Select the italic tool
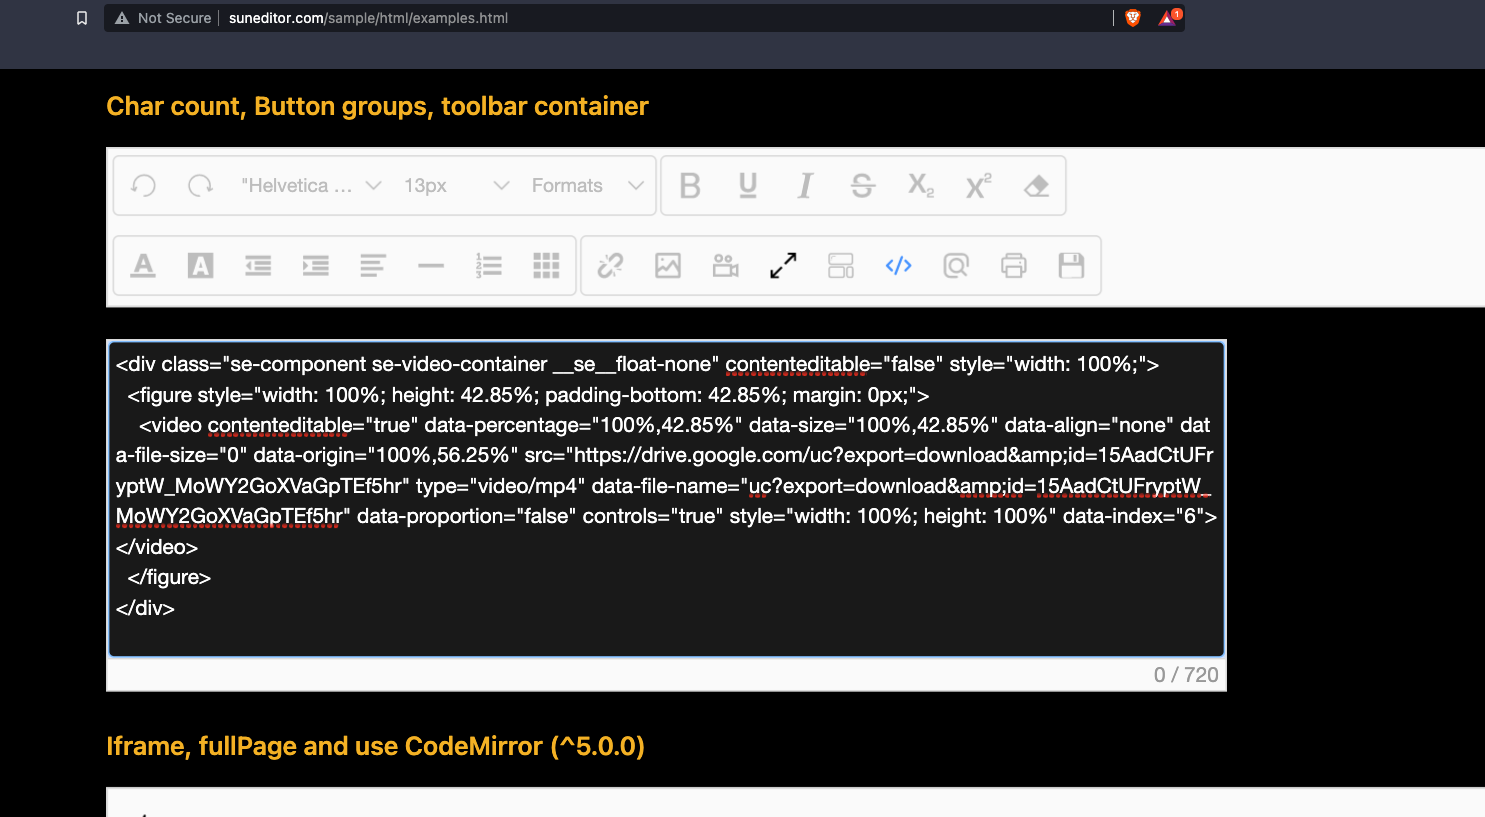The height and width of the screenshot is (817, 1485). pos(805,185)
